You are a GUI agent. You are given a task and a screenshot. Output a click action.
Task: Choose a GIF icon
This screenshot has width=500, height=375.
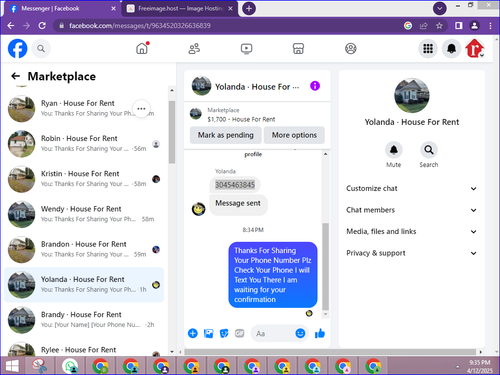[x=239, y=333]
